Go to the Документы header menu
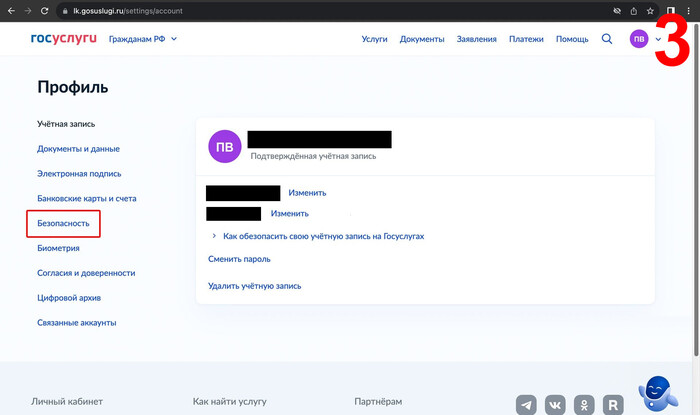 (x=421, y=39)
